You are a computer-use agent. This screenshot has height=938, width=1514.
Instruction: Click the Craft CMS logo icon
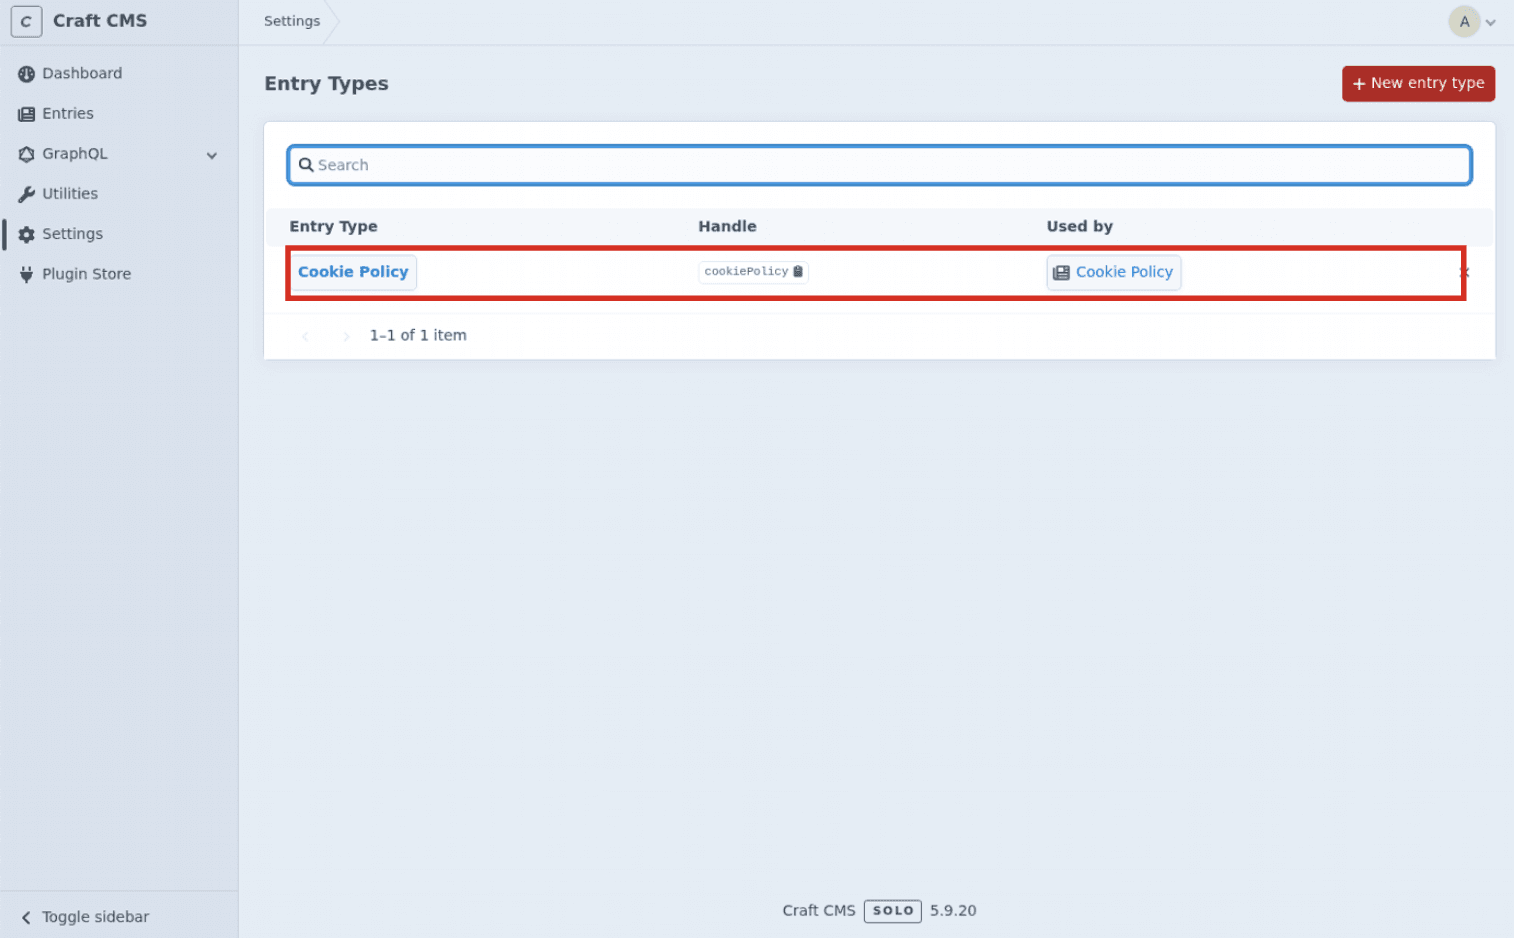[26, 21]
